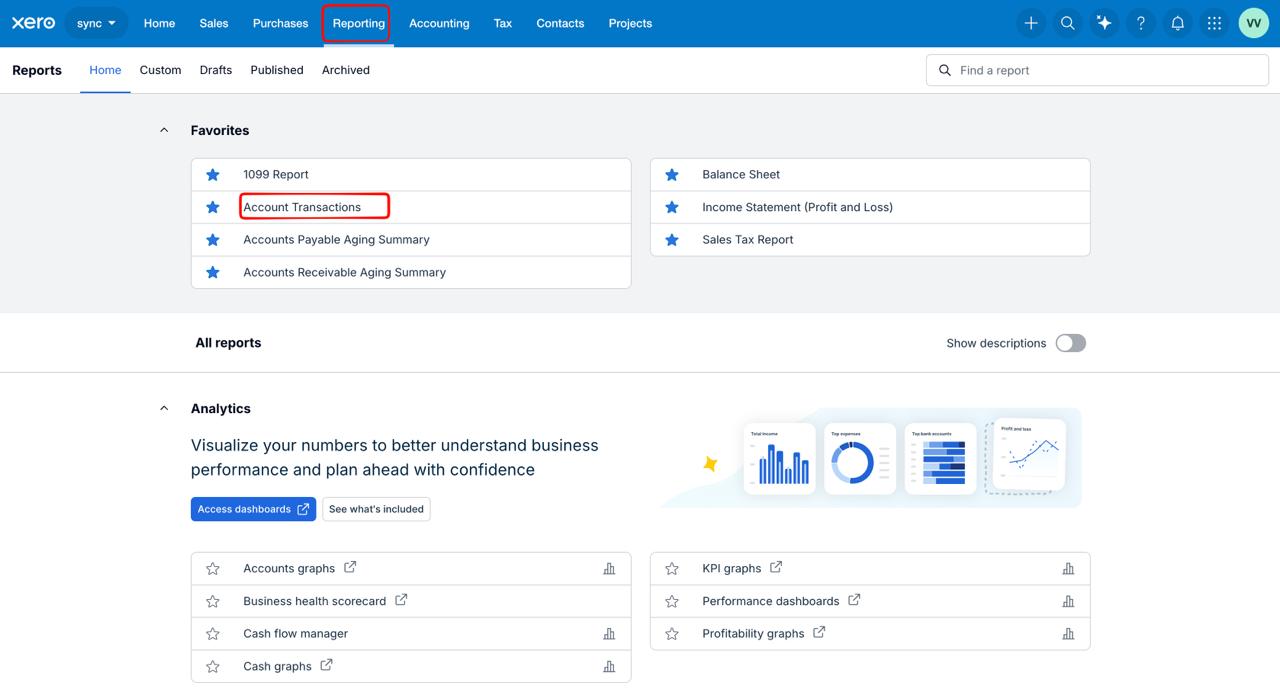This screenshot has height=699, width=1280.
Task: Open the Purchases menu
Action: (x=280, y=23)
